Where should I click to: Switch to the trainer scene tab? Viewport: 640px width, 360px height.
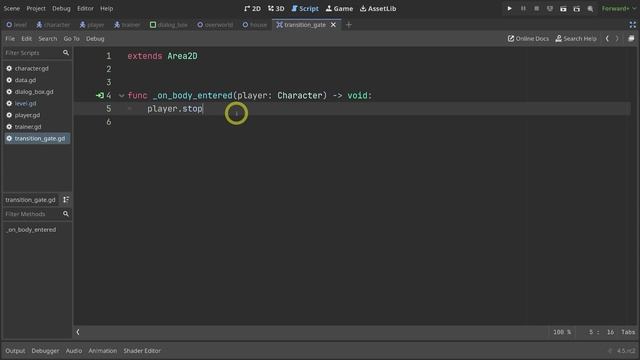click(127, 24)
